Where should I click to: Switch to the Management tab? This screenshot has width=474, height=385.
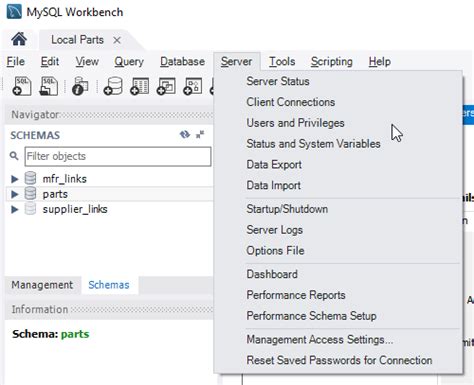pos(42,285)
